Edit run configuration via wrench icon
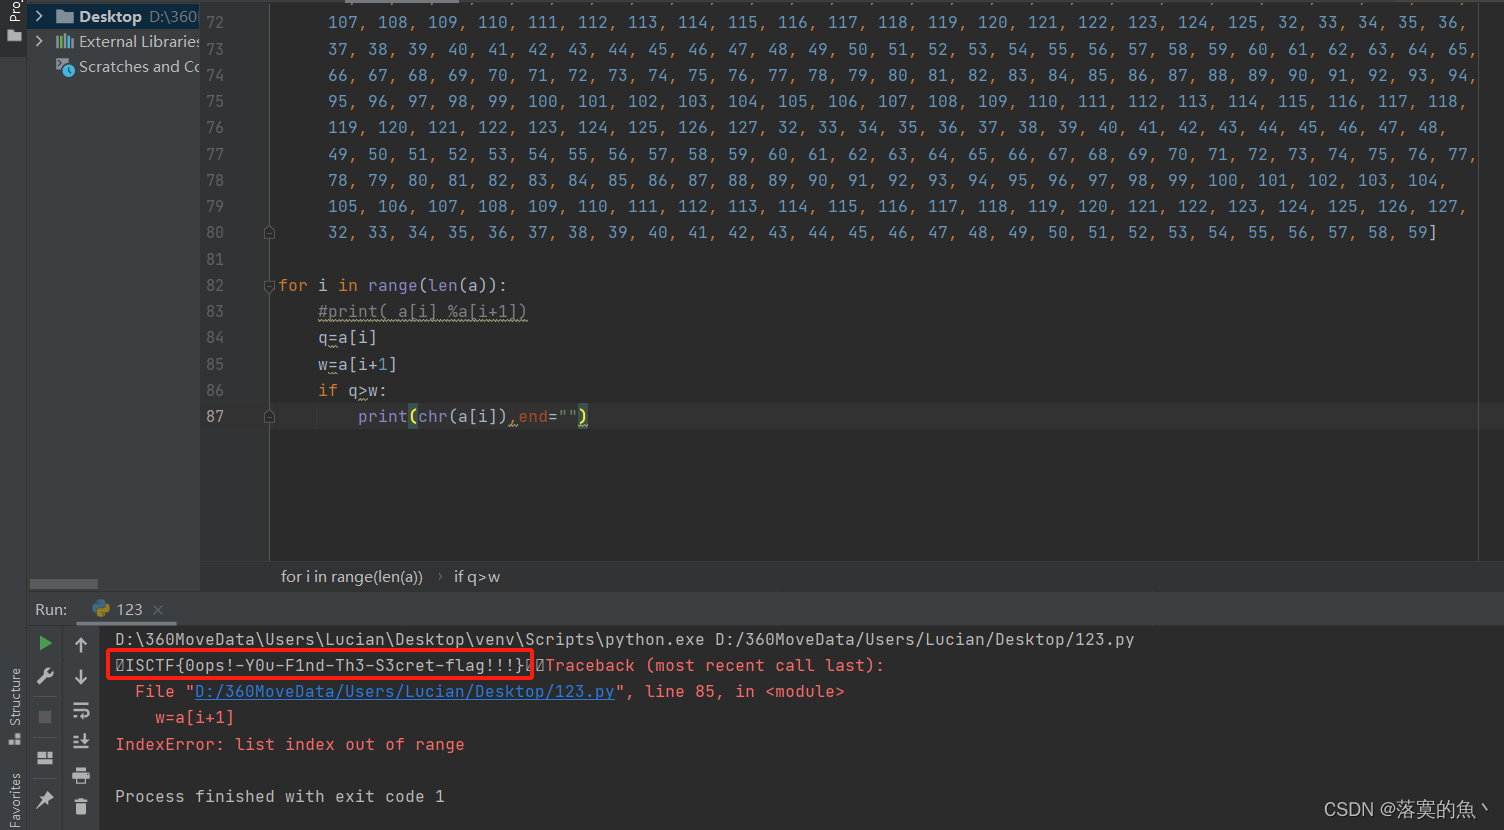1504x830 pixels. pyautogui.click(x=45, y=677)
